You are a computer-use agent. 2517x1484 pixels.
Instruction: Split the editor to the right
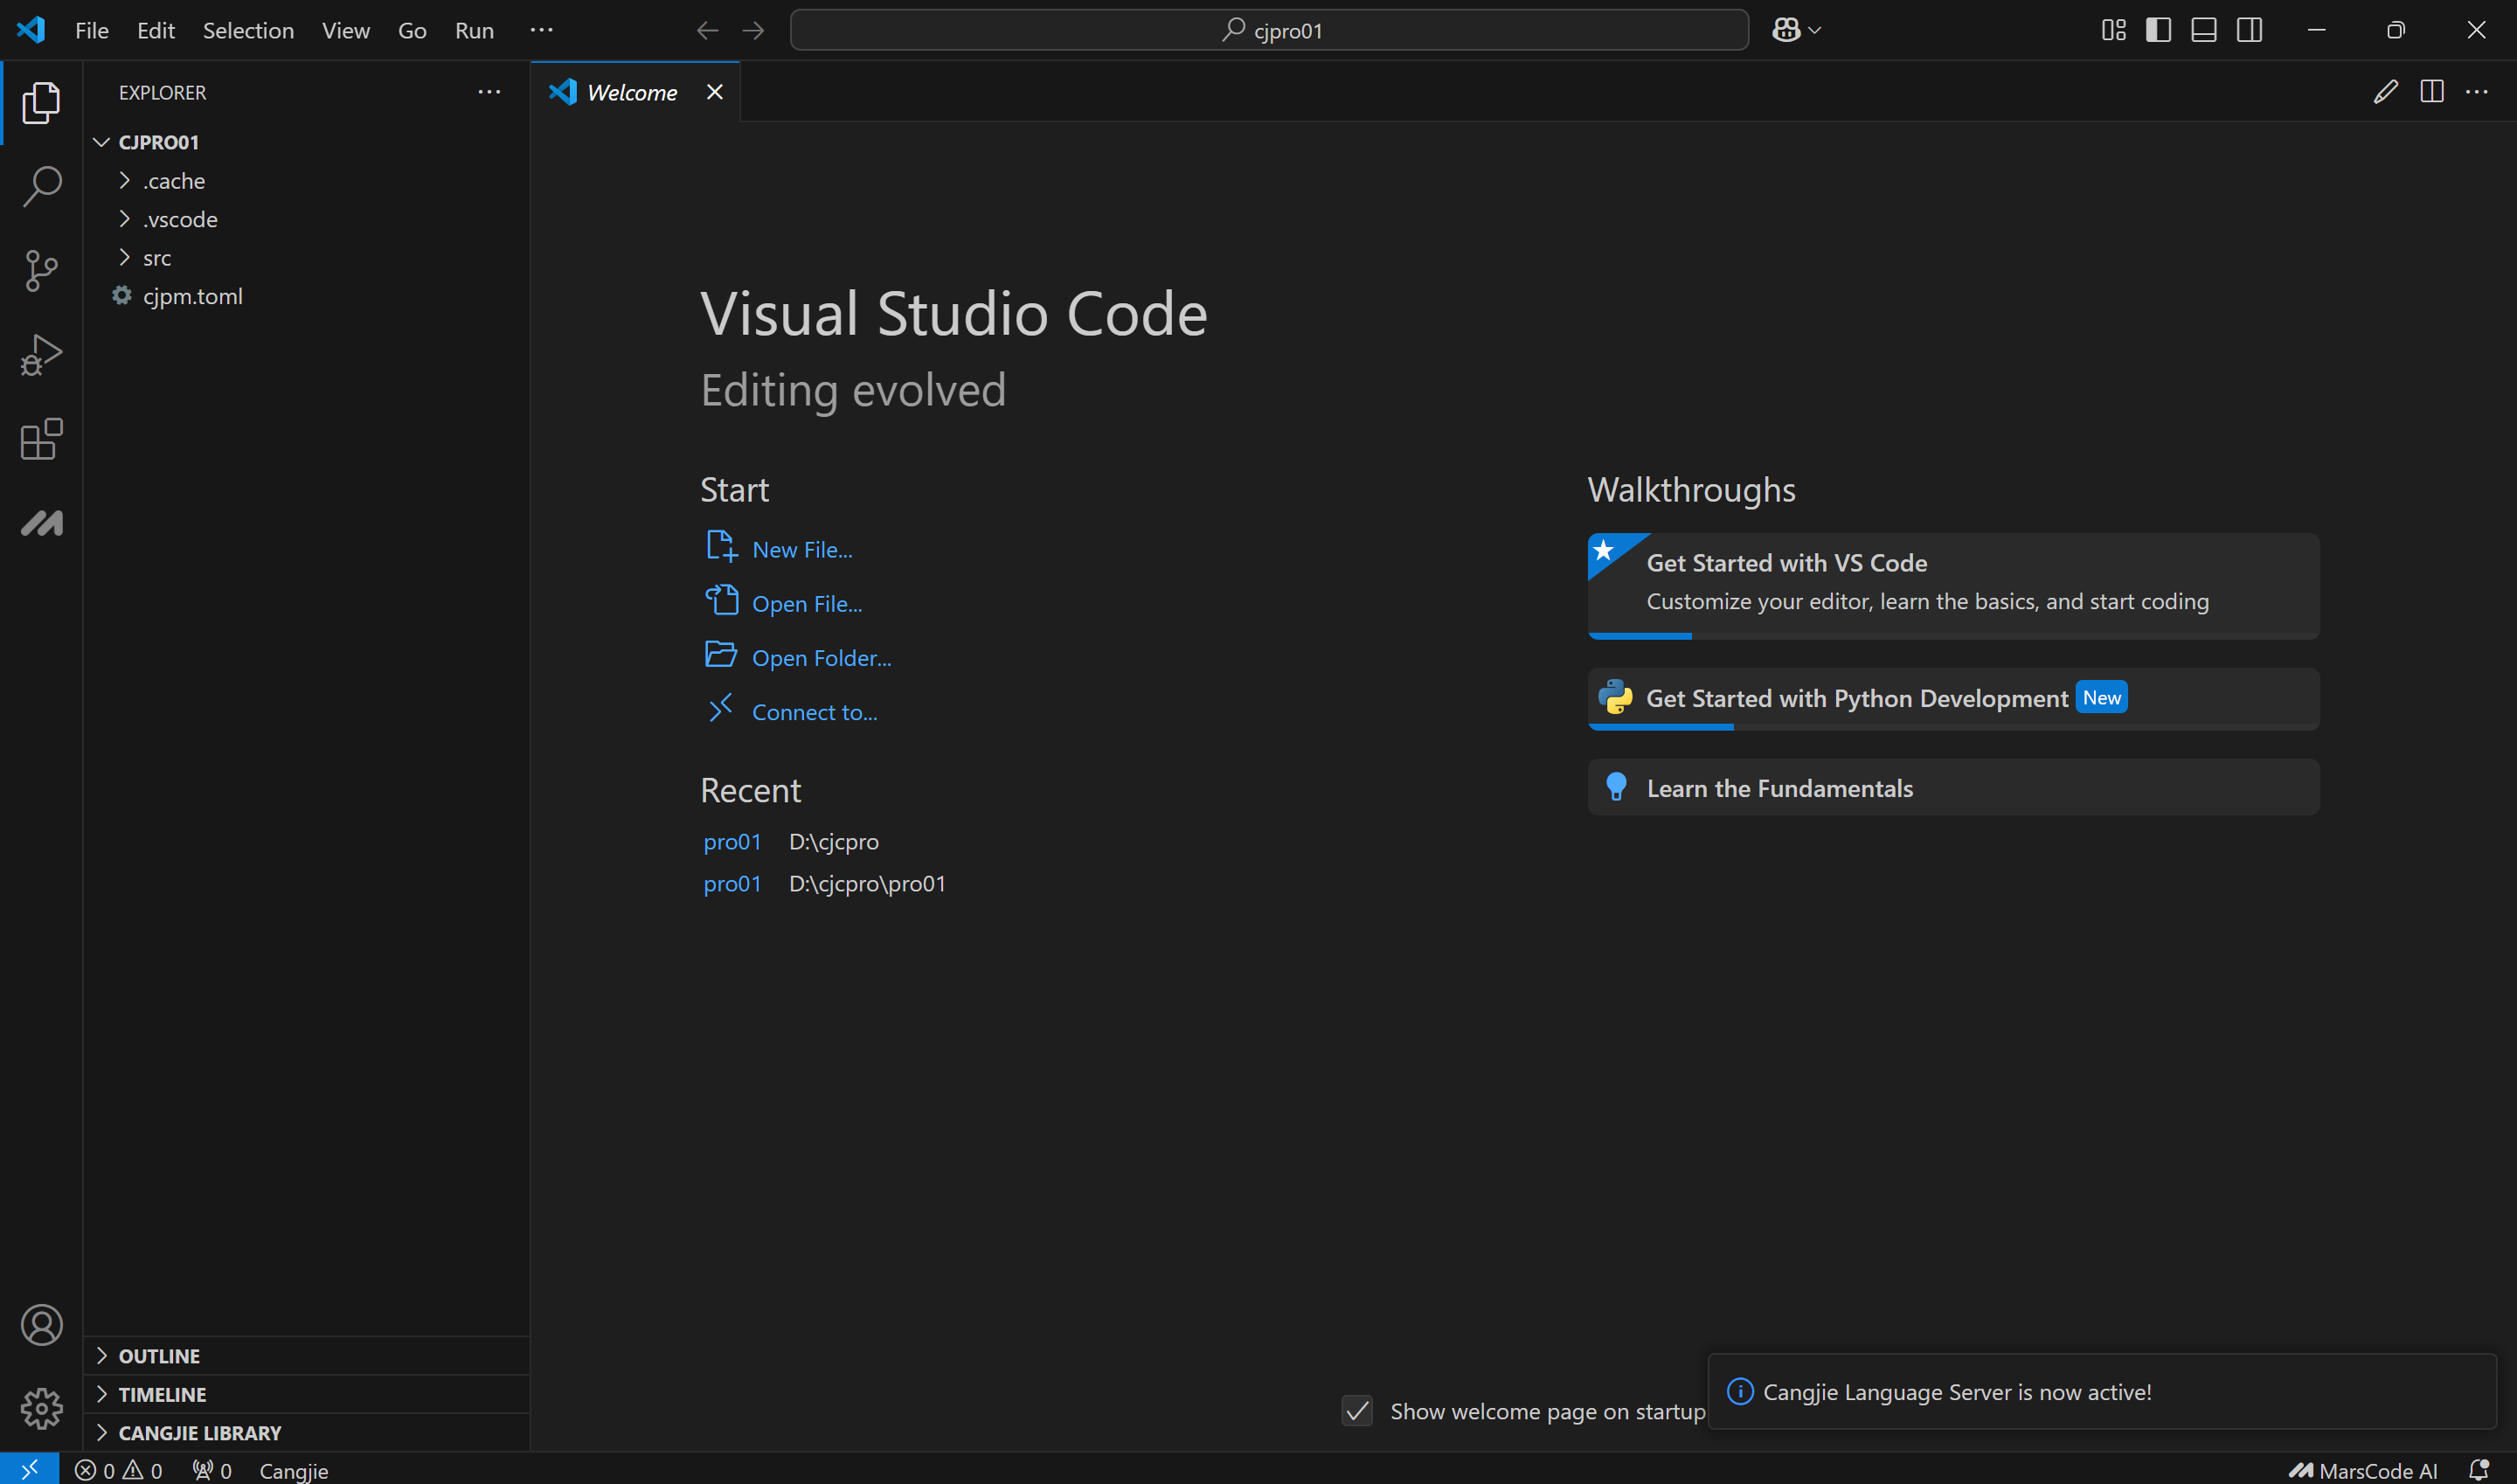(x=2432, y=92)
